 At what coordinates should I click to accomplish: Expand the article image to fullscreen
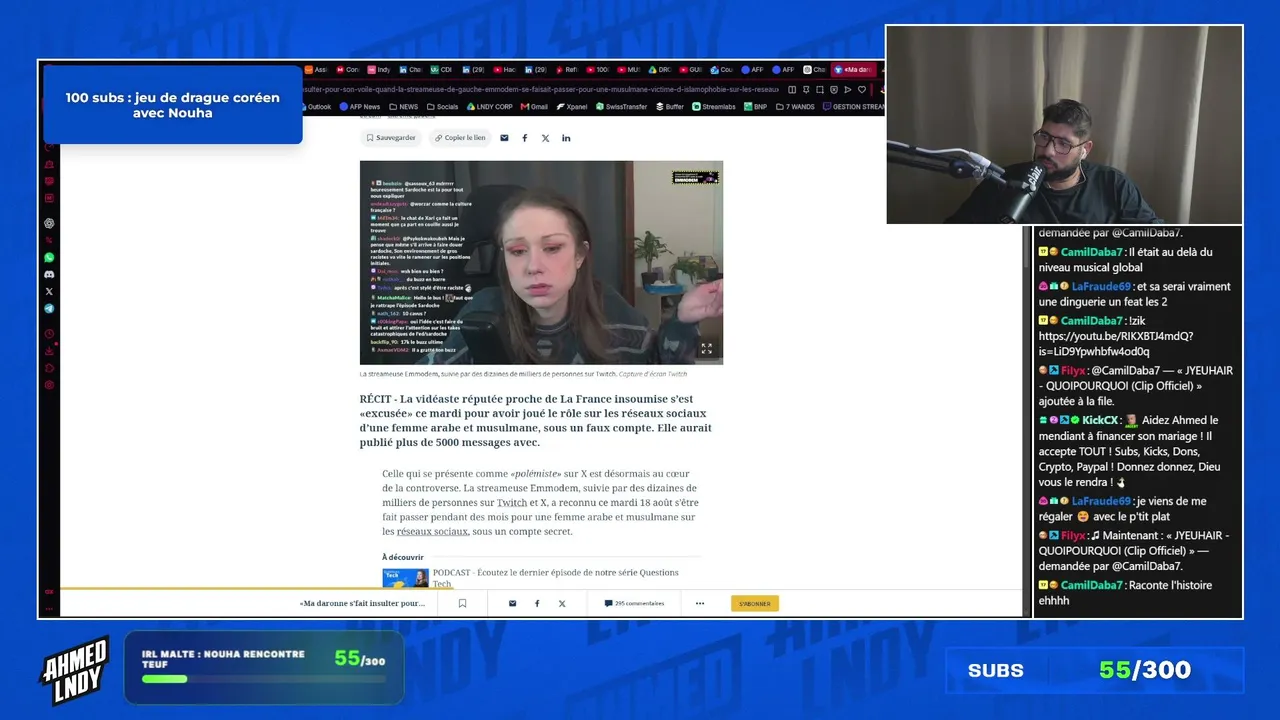706,348
